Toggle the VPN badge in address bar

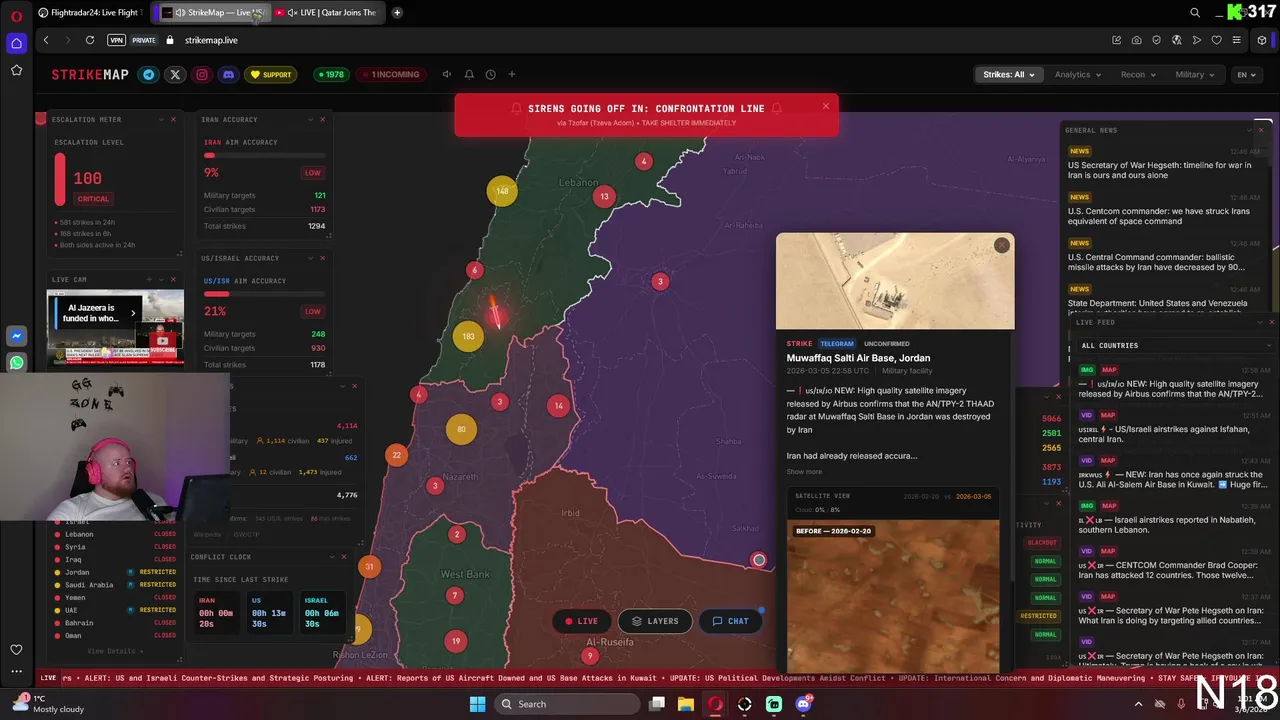[x=116, y=40]
